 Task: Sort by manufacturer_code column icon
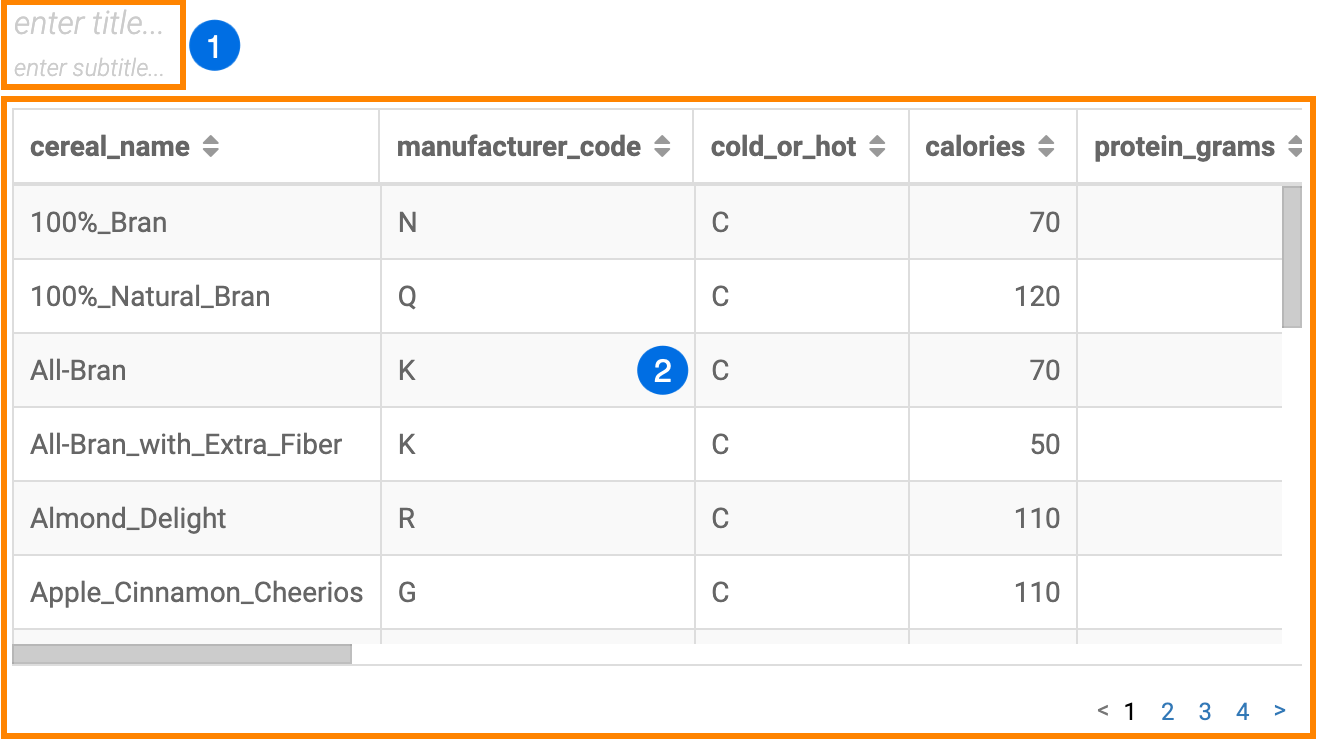(x=662, y=147)
